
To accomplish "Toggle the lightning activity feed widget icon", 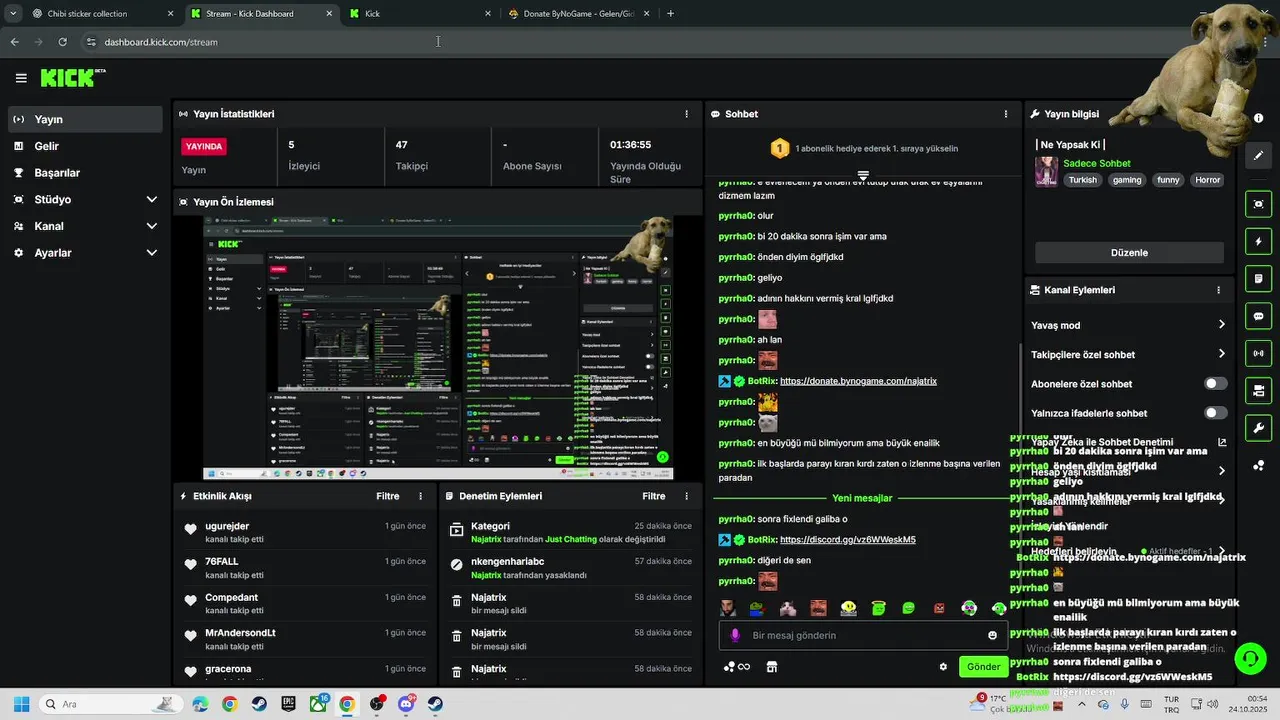I will (x=1258, y=241).
